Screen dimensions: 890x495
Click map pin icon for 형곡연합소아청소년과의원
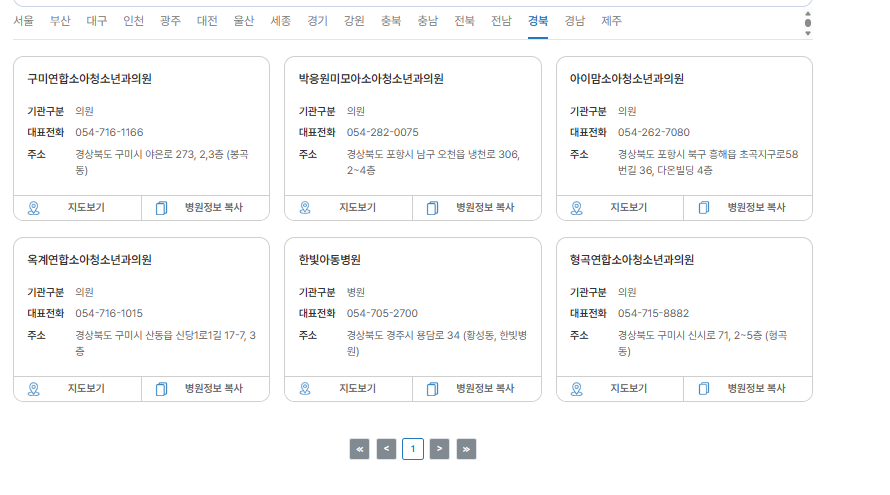click(x=576, y=389)
